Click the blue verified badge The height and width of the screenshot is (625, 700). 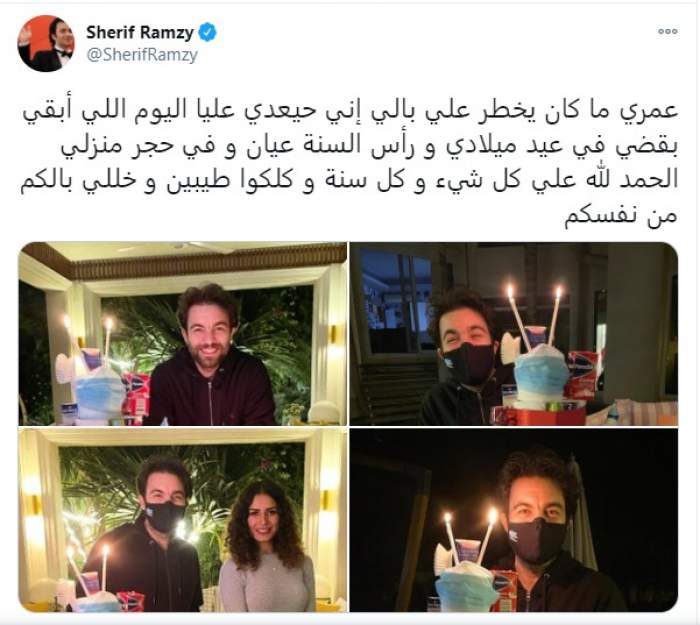coord(207,32)
